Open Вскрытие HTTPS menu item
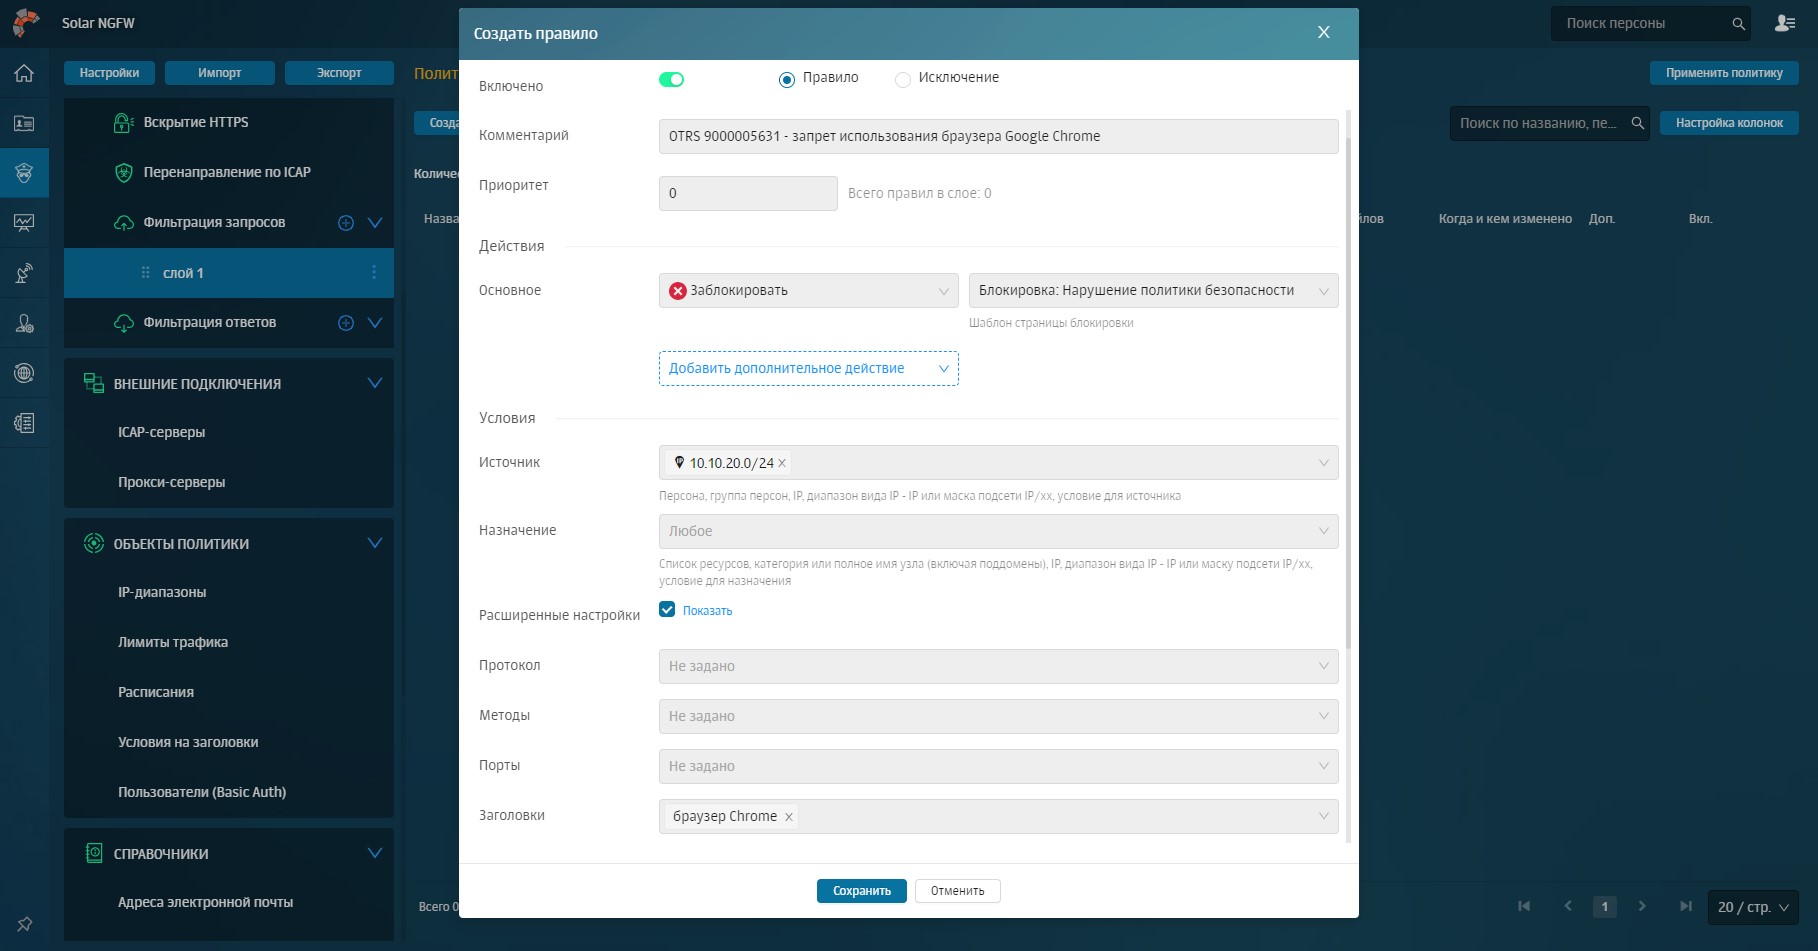Image resolution: width=1818 pixels, height=951 pixels. [x=196, y=122]
